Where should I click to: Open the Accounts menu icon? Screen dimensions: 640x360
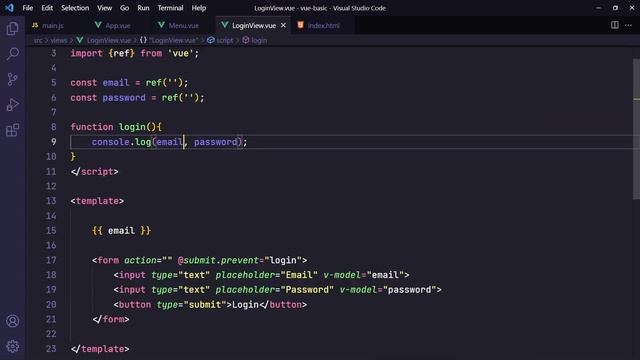(x=13, y=321)
